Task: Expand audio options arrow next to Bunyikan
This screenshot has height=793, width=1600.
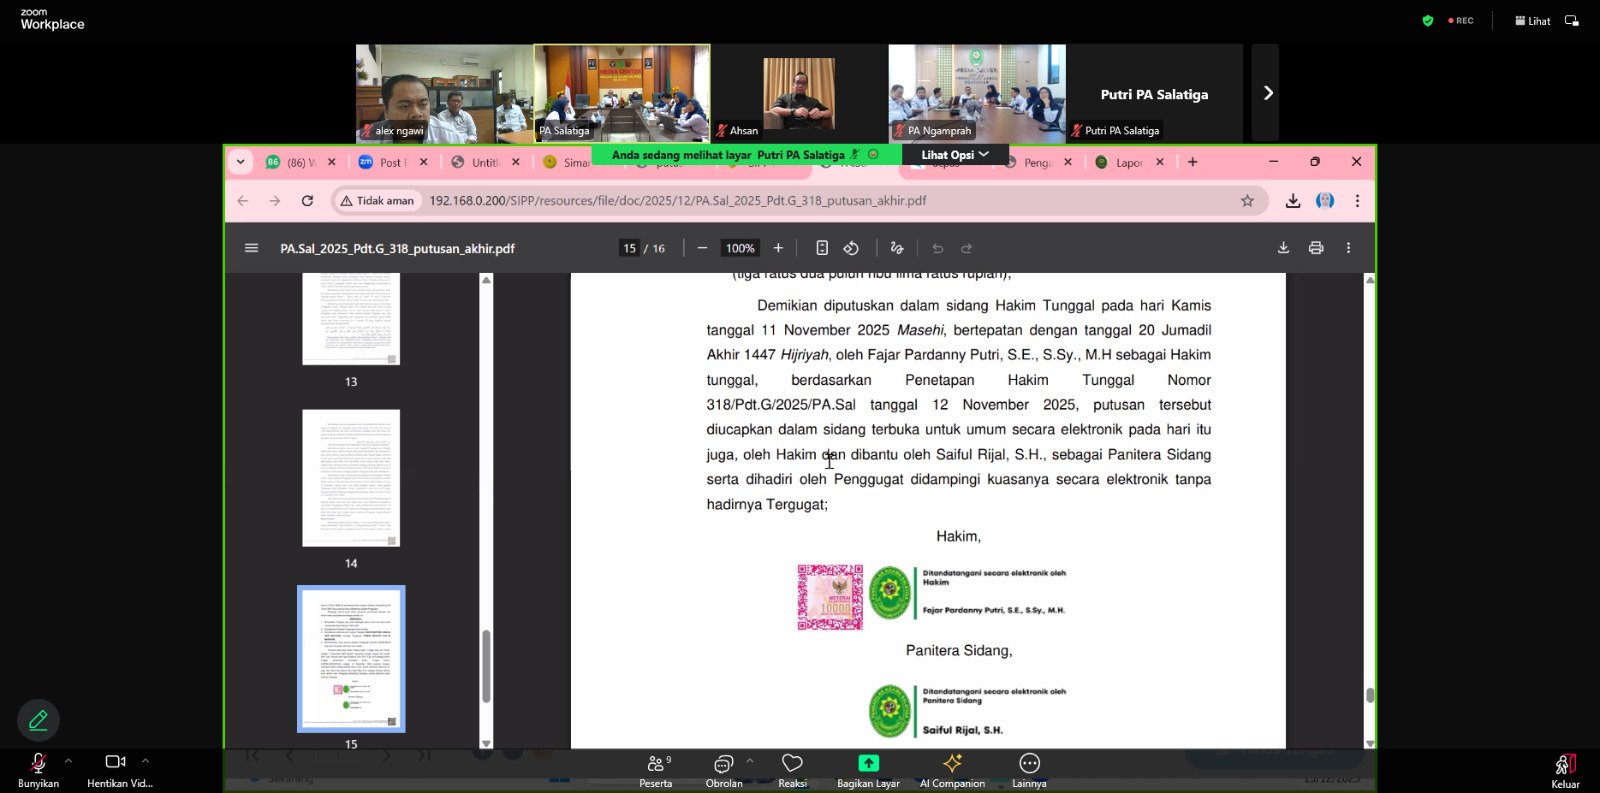Action: point(68,761)
